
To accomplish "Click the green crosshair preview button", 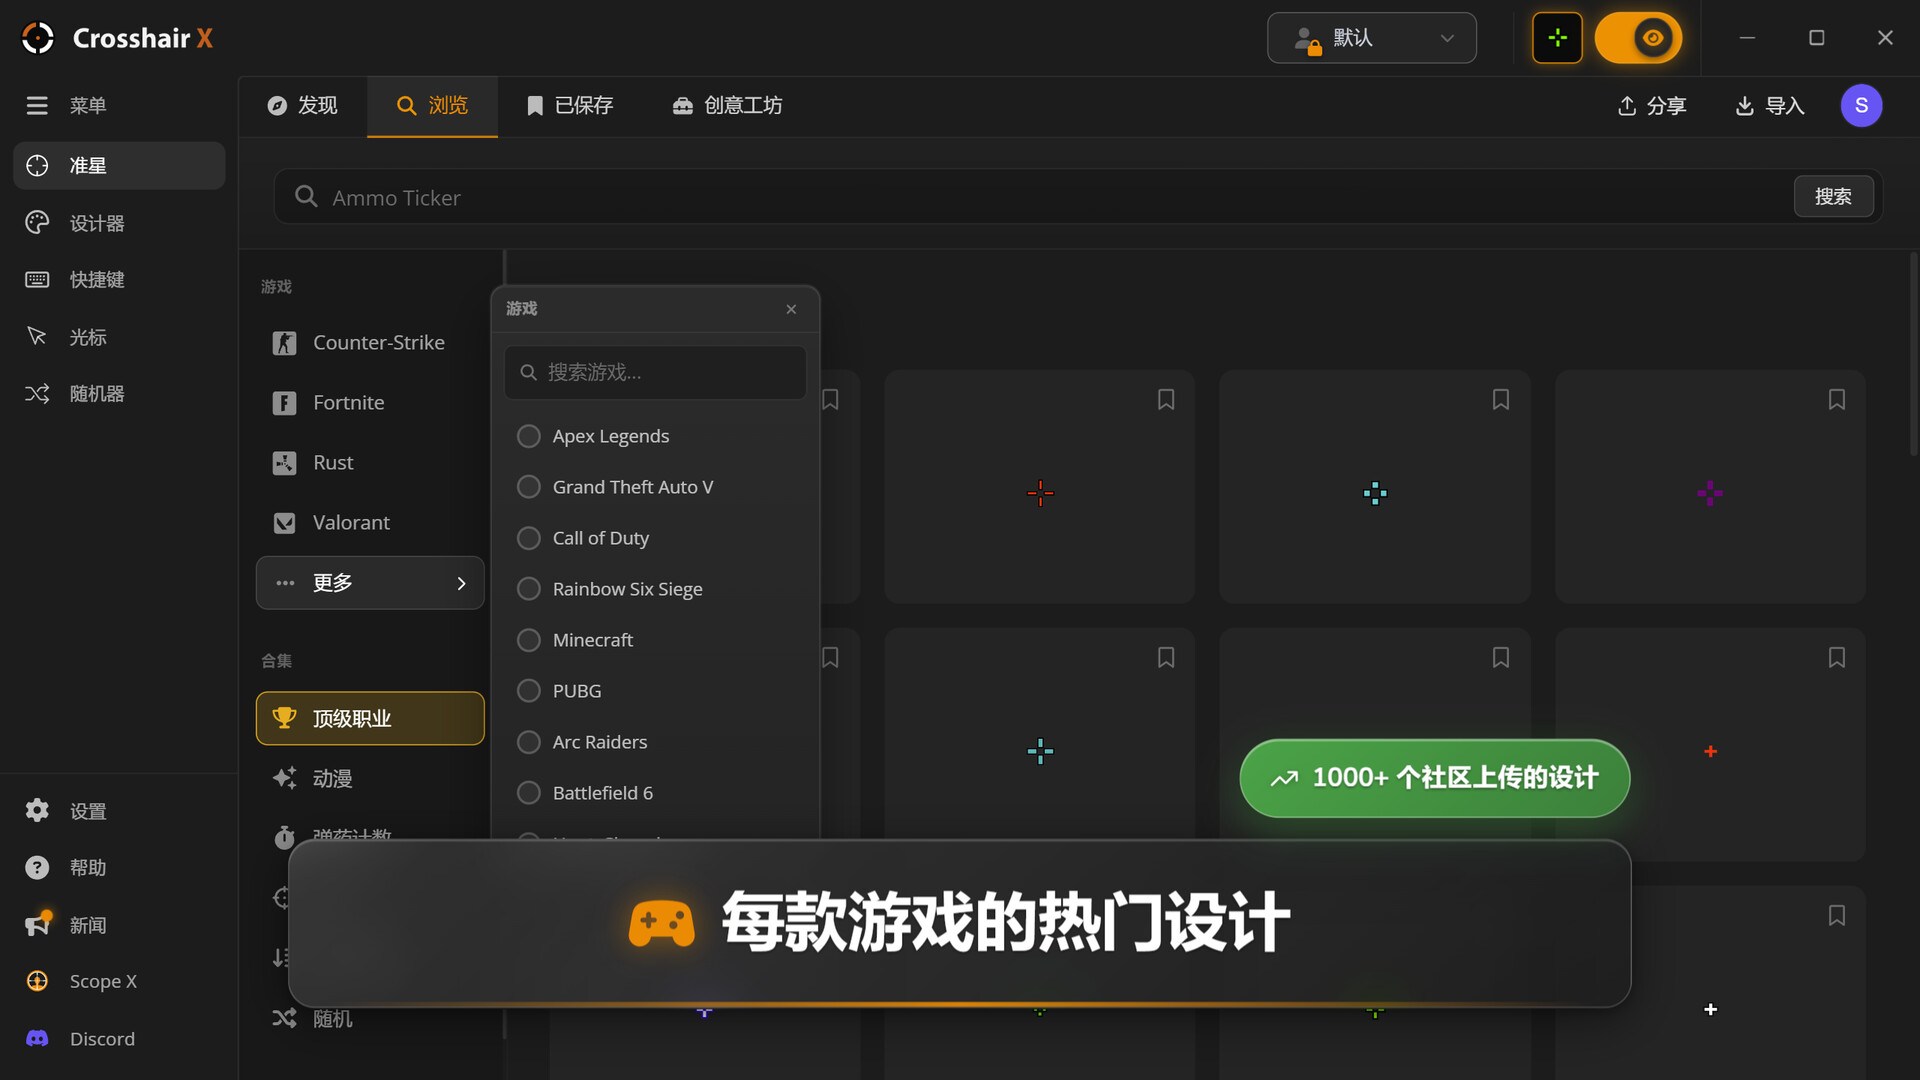I will (x=1557, y=38).
